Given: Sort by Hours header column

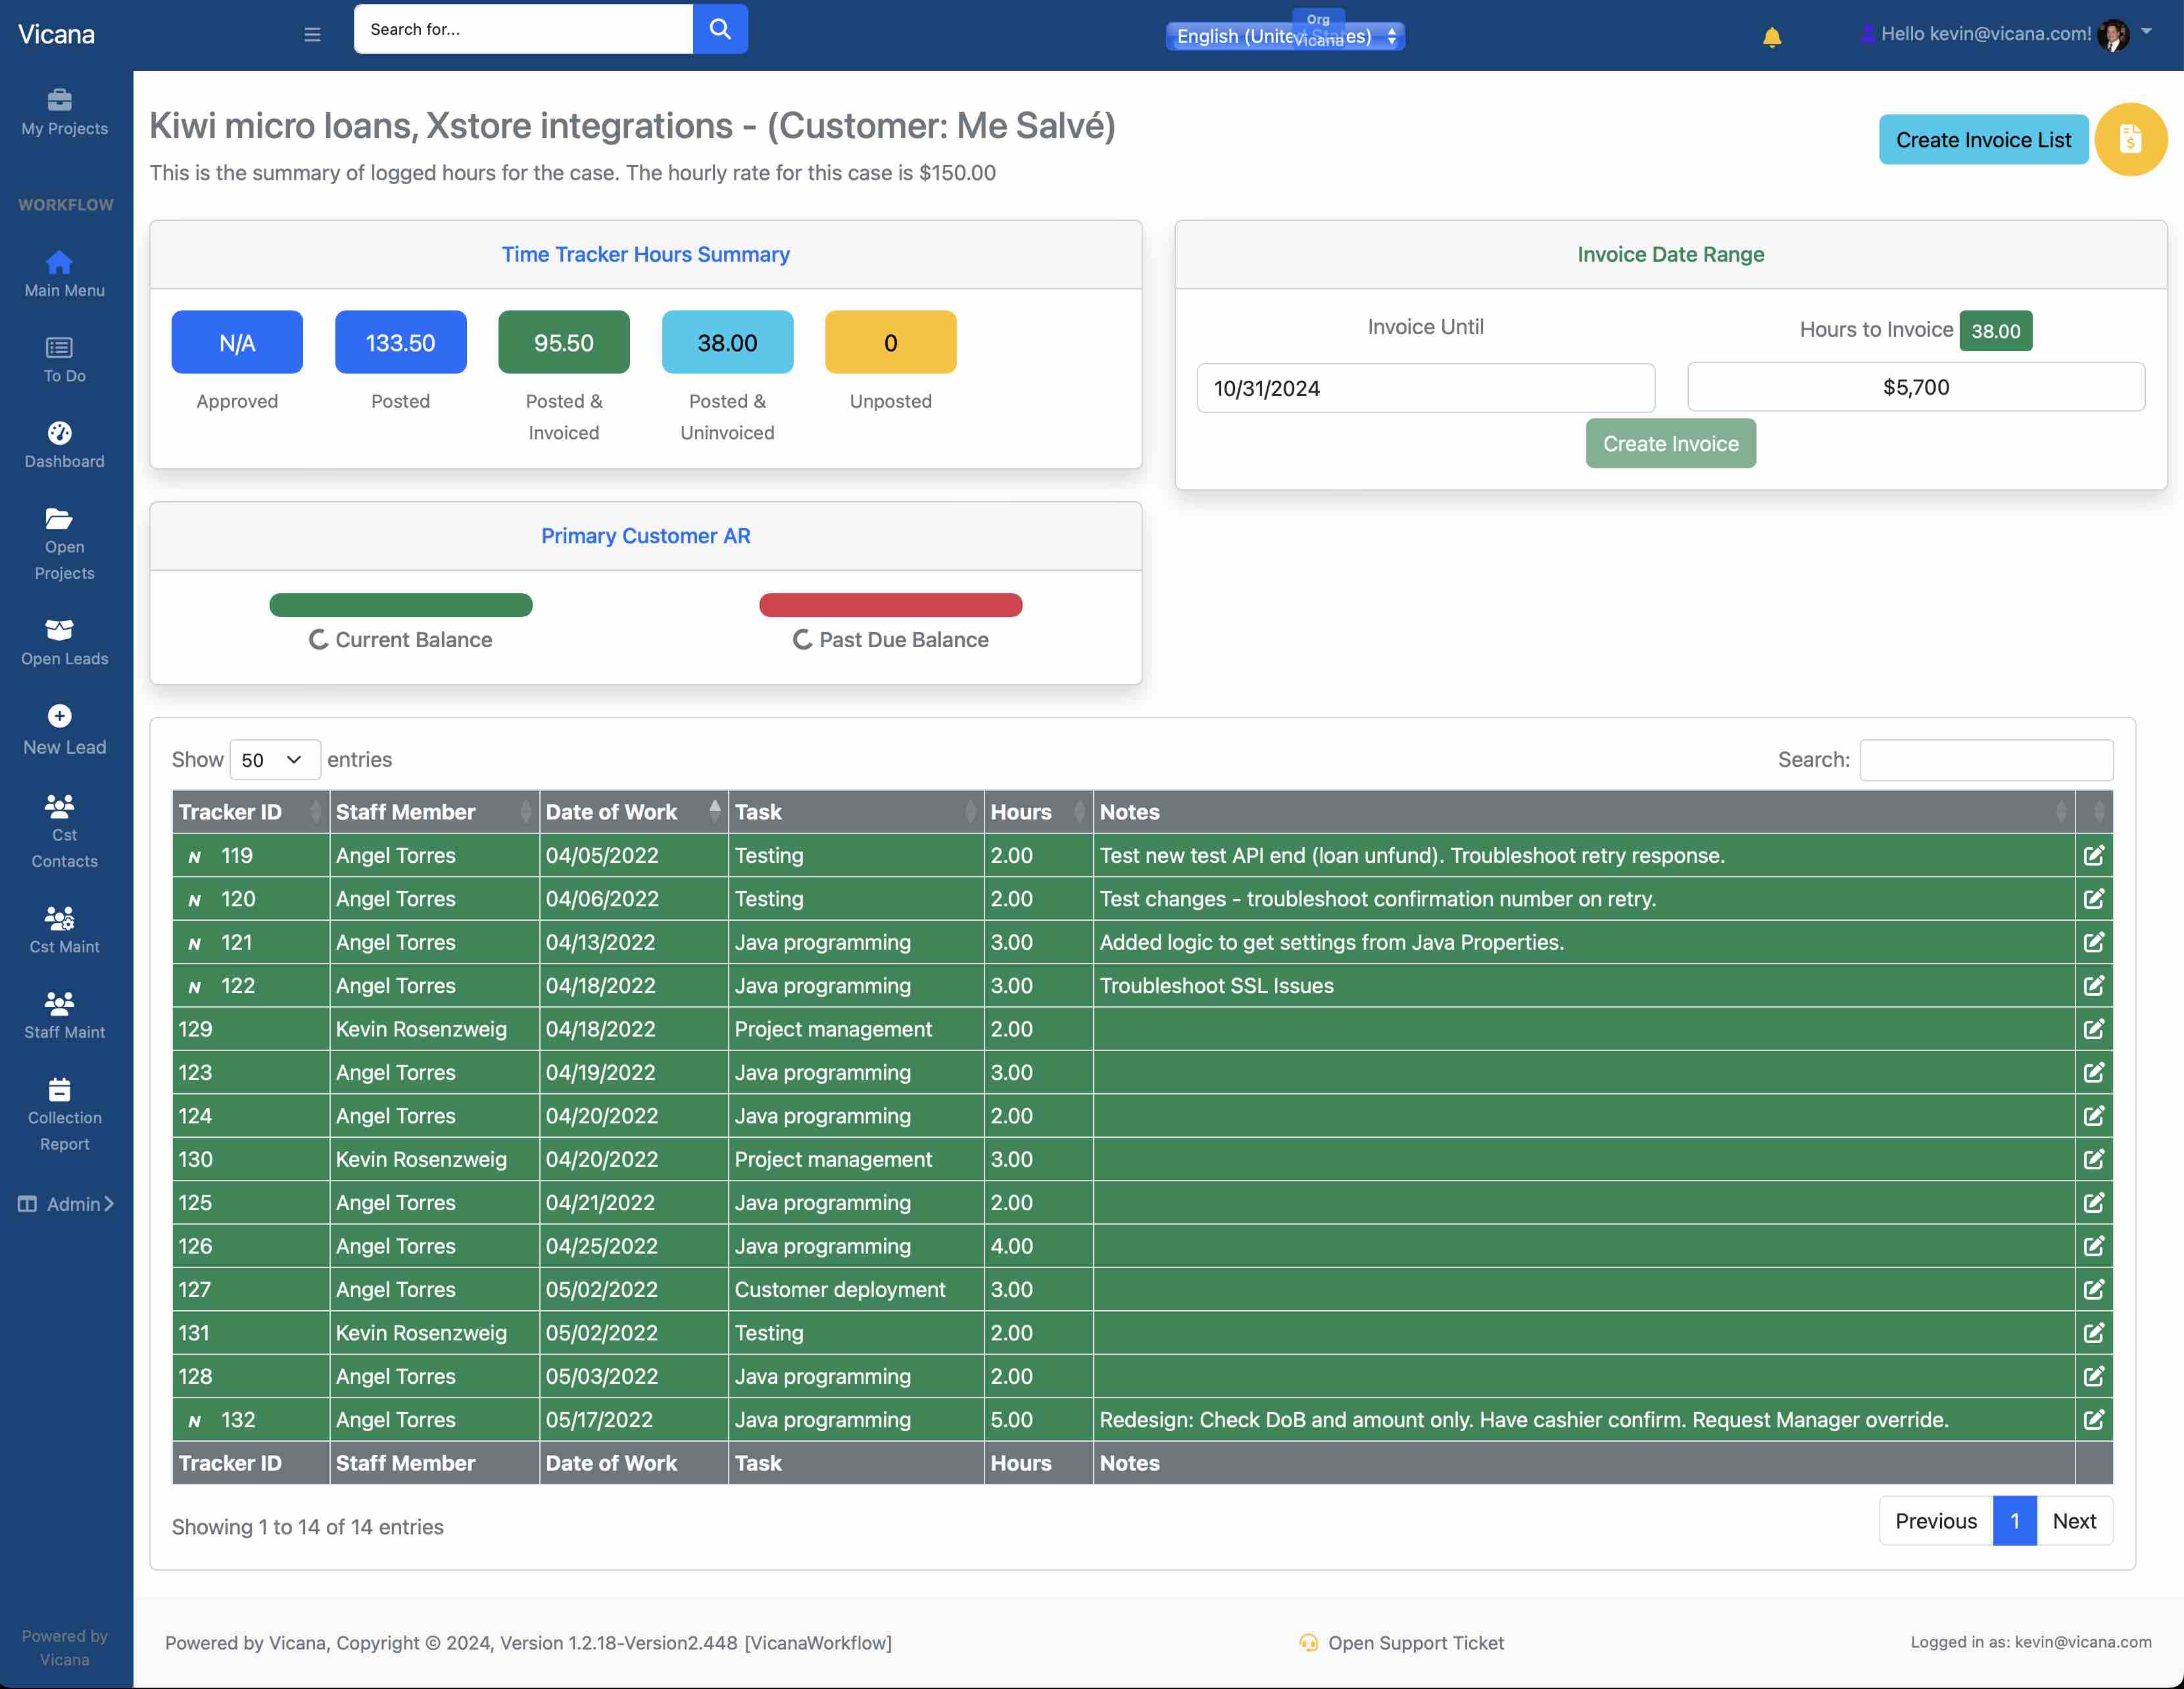Looking at the screenshot, I should click(x=1038, y=812).
